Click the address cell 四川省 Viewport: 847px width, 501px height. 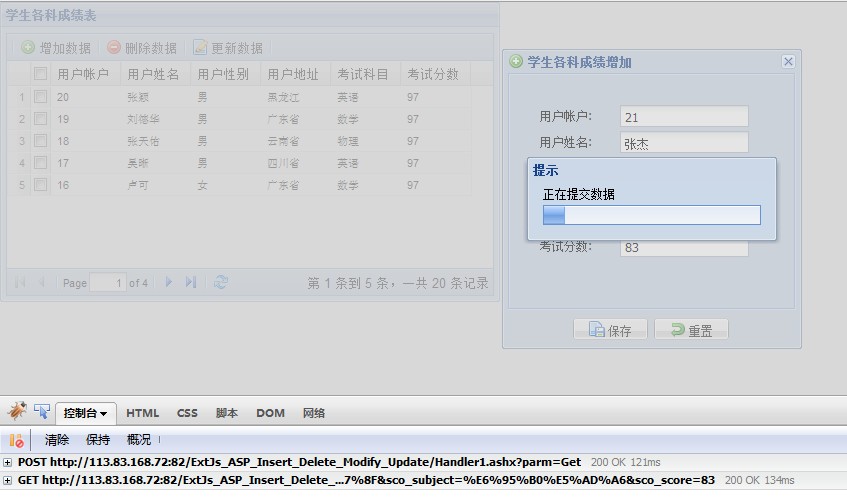283,163
